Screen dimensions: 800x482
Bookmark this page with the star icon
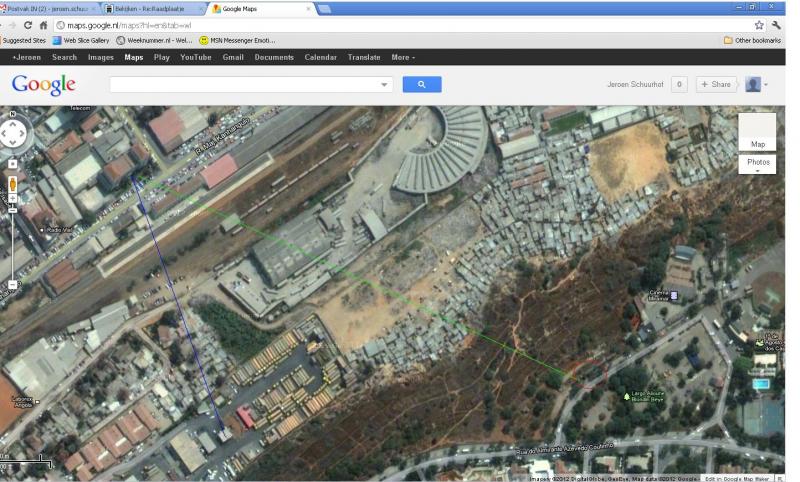click(759, 25)
